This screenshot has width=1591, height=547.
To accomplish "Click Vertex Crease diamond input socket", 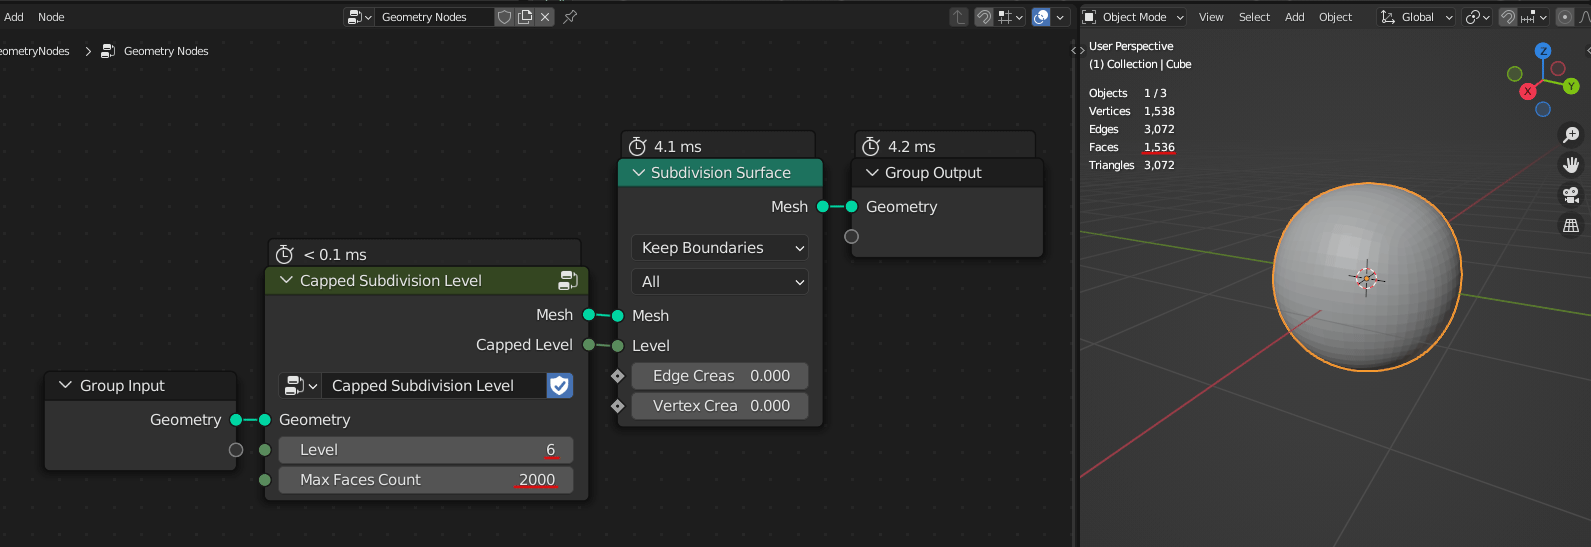I will click(618, 406).
